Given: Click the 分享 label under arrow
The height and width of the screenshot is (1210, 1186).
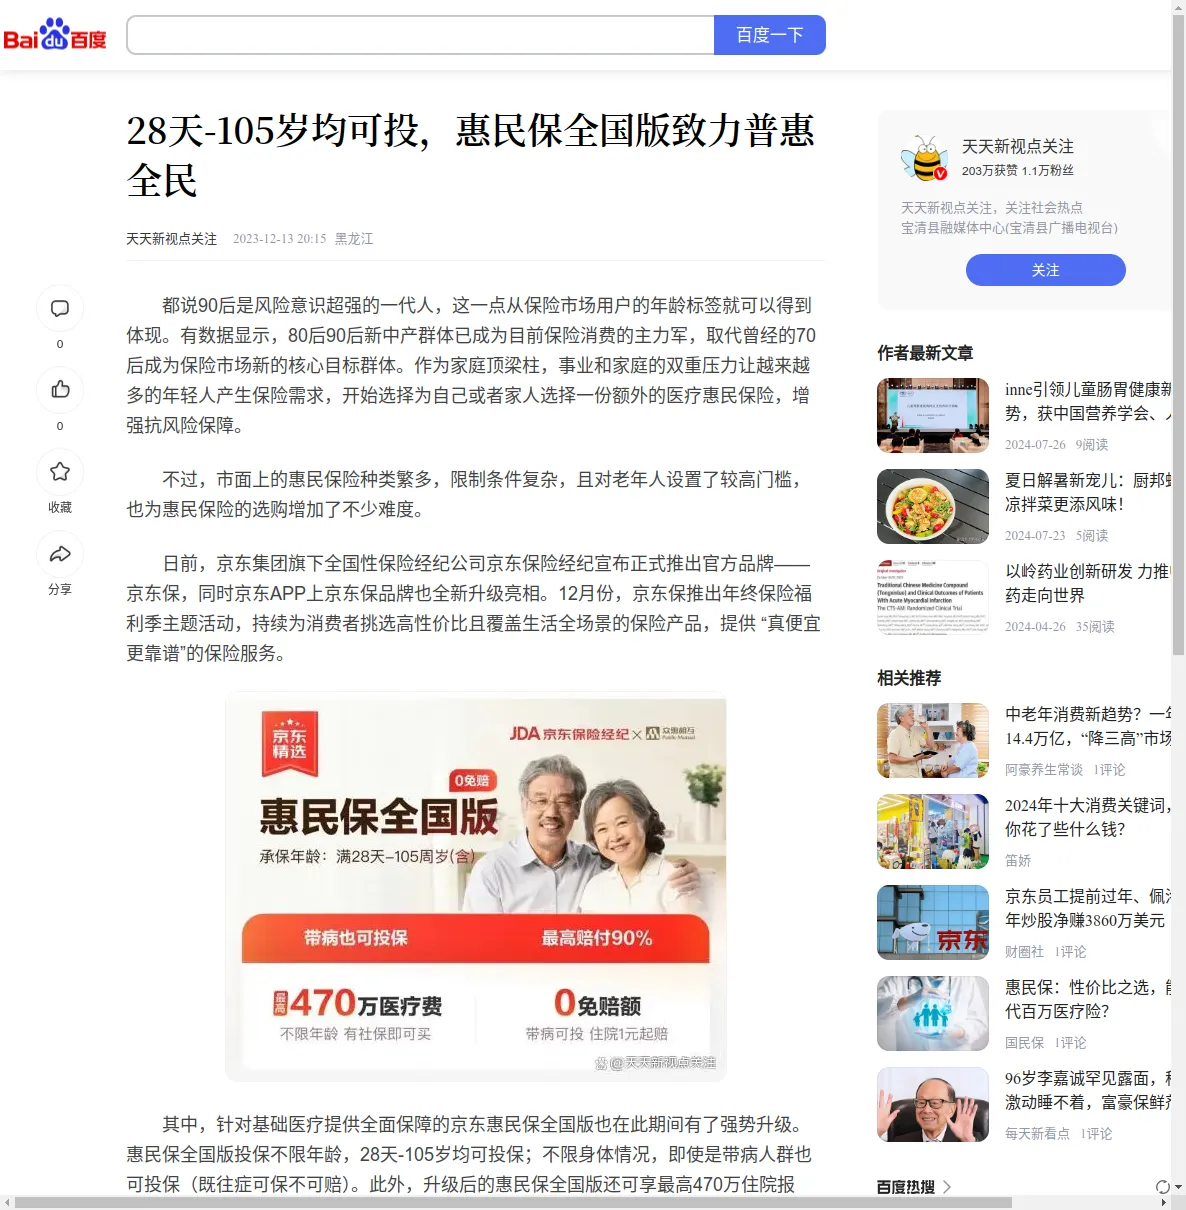Looking at the screenshot, I should tap(60, 590).
